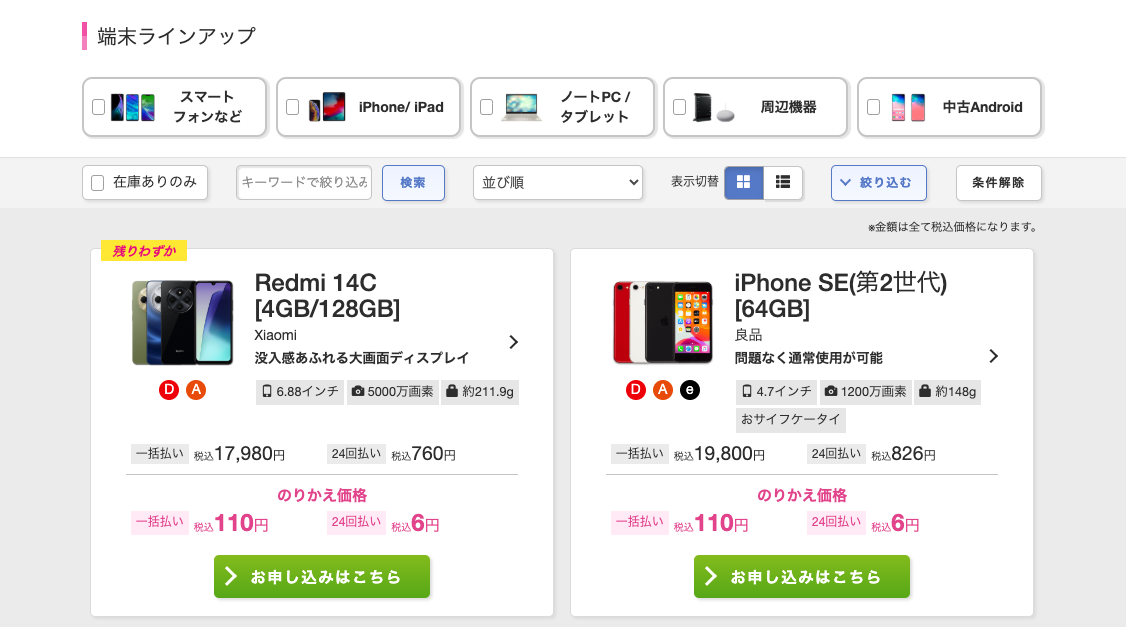Image resolution: width=1126 pixels, height=627 pixels.
Task: Click the red D carrier badge under Redmi 14C
Action: (169, 390)
